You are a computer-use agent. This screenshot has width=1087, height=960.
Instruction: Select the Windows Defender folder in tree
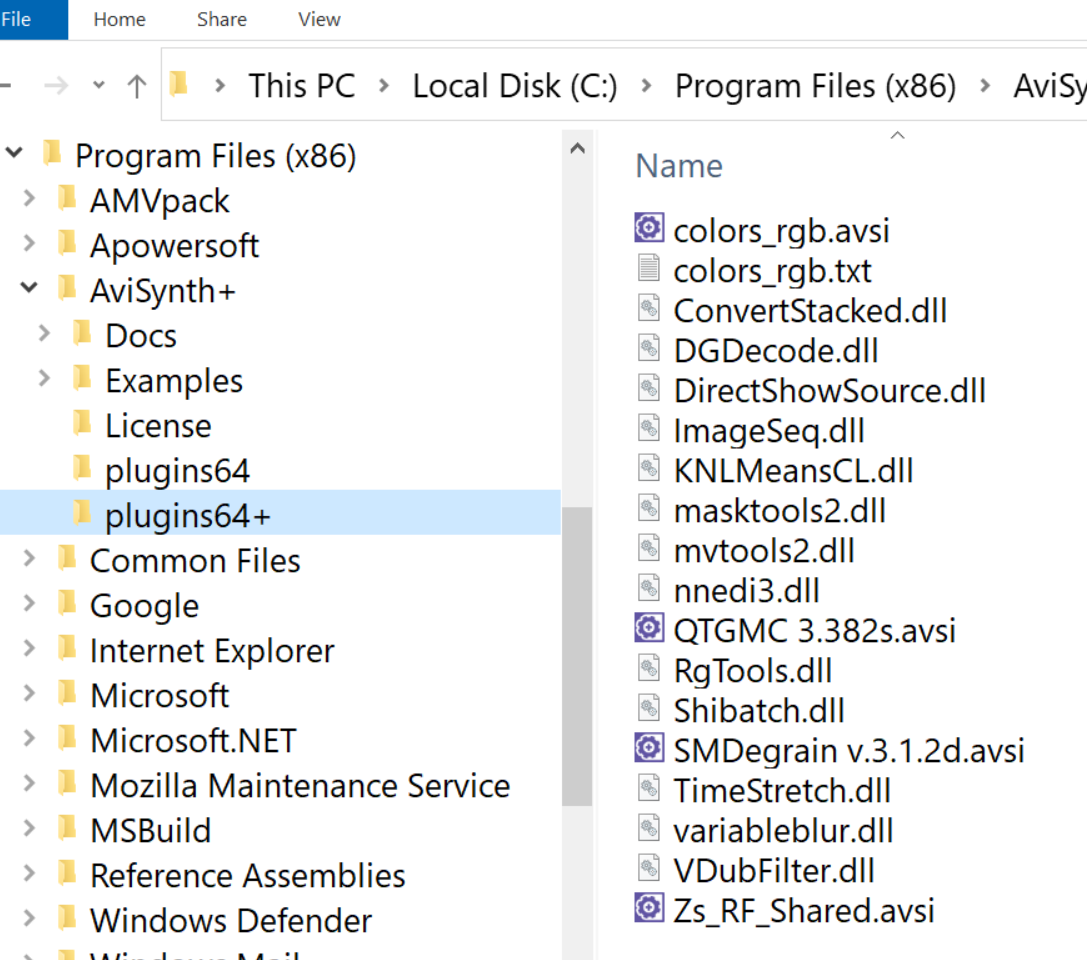[231, 920]
